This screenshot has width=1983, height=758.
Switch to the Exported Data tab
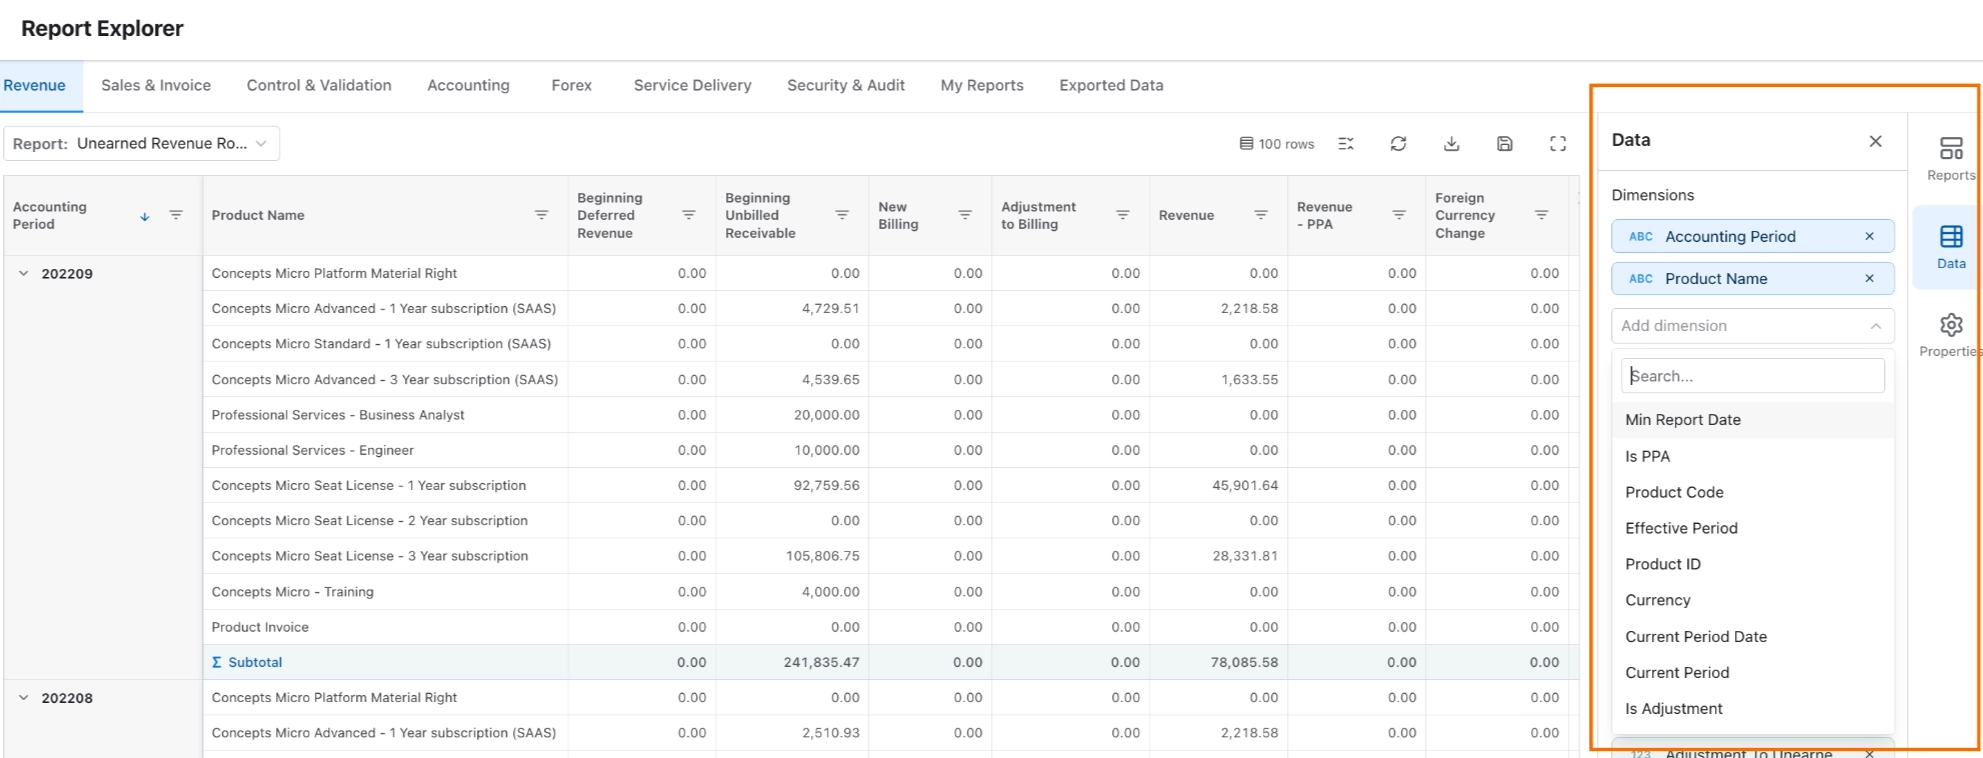[1111, 86]
